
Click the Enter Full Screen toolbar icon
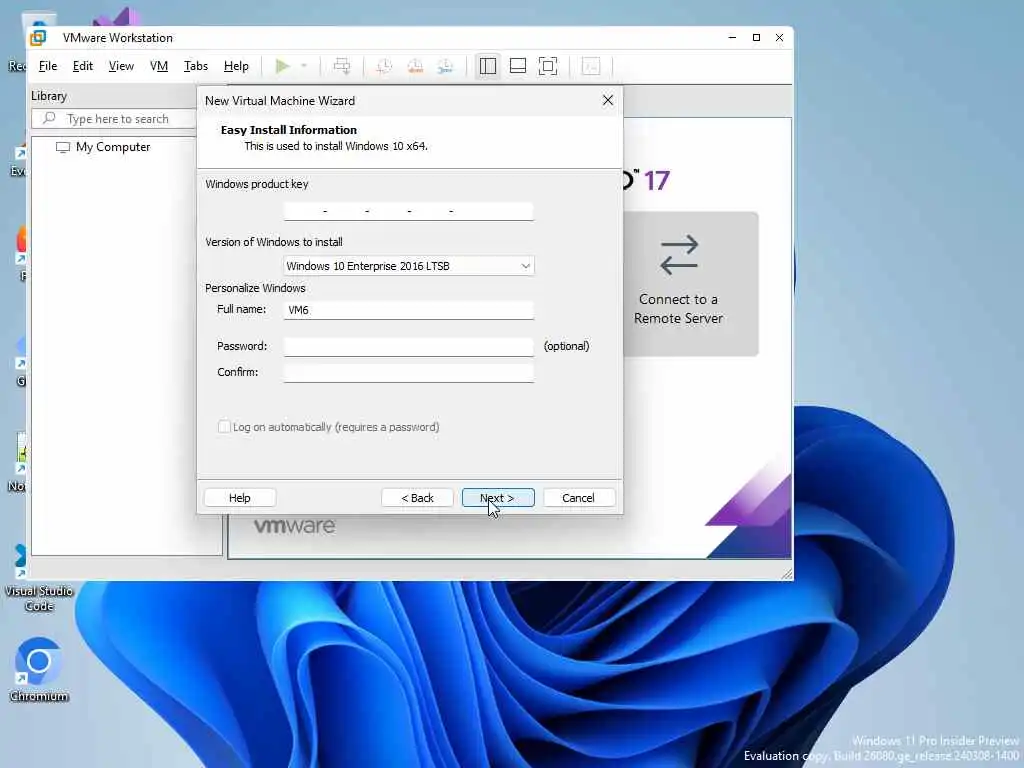tap(548, 66)
